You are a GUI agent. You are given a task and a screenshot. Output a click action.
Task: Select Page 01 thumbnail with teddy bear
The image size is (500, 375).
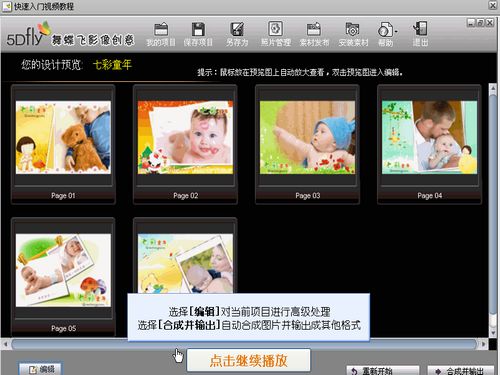pos(63,137)
